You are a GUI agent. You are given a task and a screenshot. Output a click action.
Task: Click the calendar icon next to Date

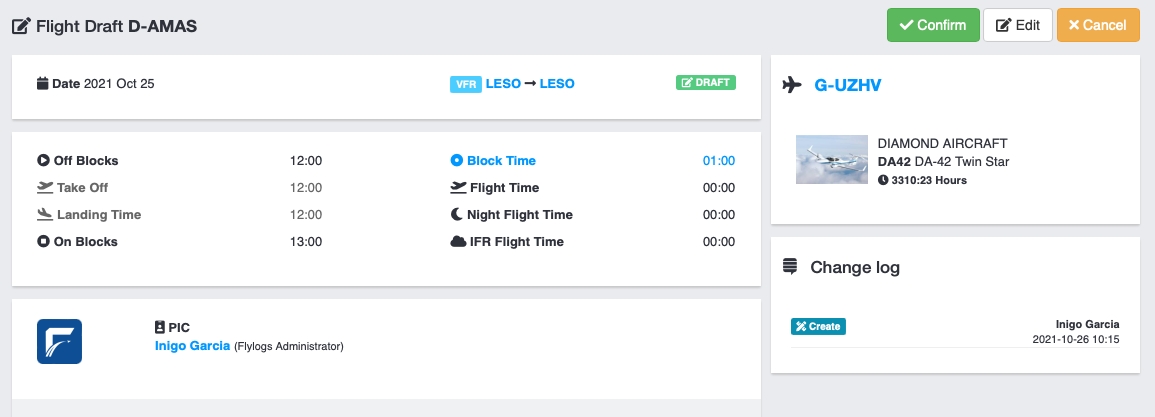pyautogui.click(x=43, y=84)
